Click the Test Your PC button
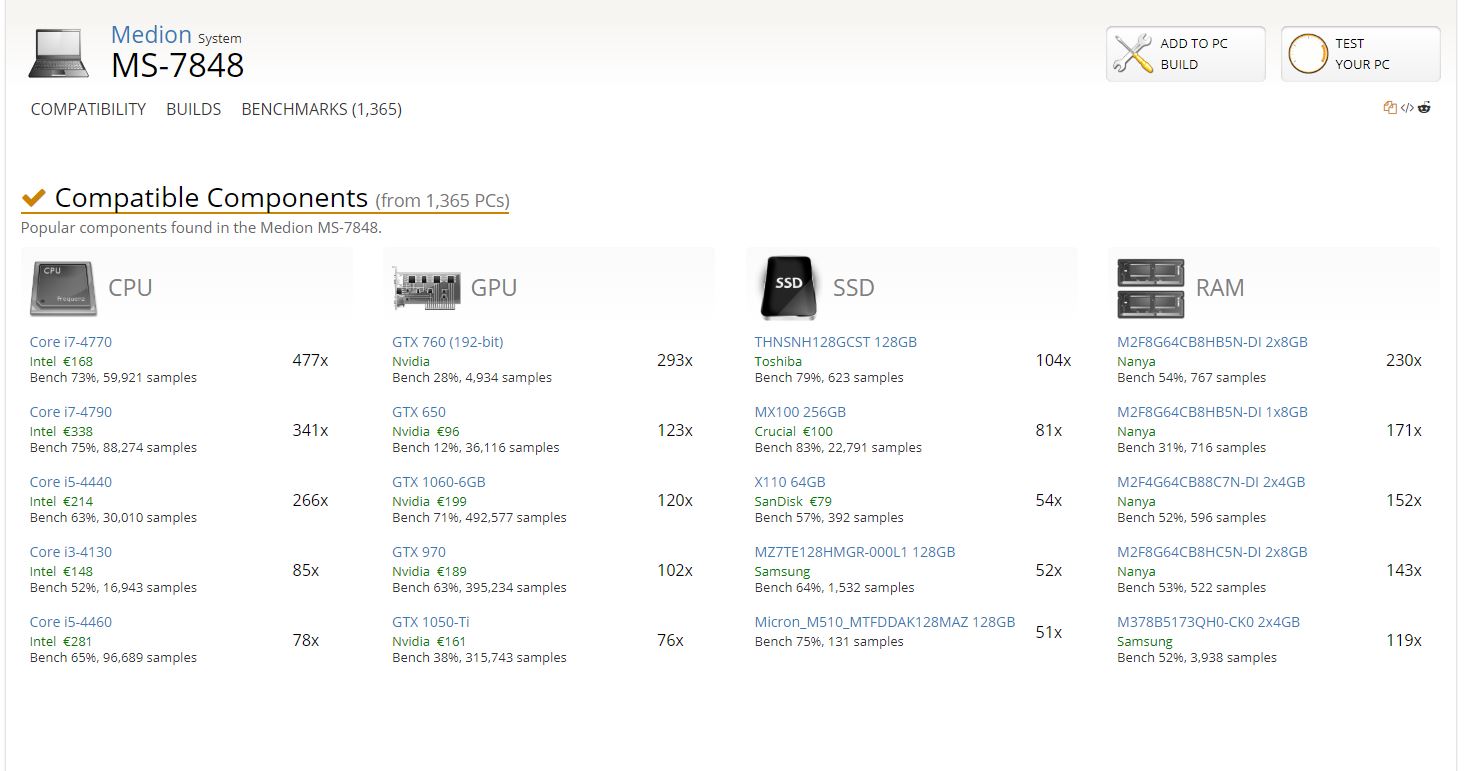This screenshot has height=771, width=1483. [x=1360, y=54]
